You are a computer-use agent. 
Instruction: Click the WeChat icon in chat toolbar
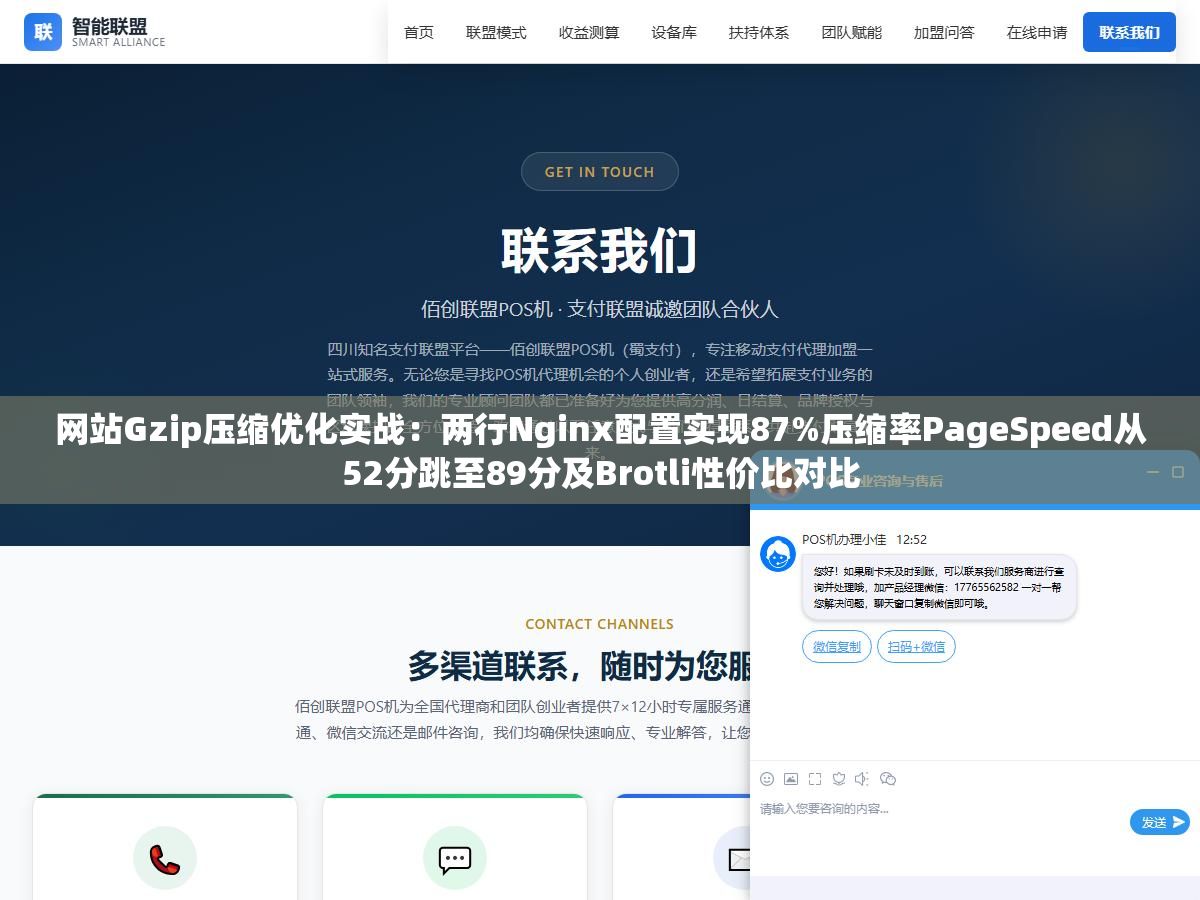tap(887, 779)
